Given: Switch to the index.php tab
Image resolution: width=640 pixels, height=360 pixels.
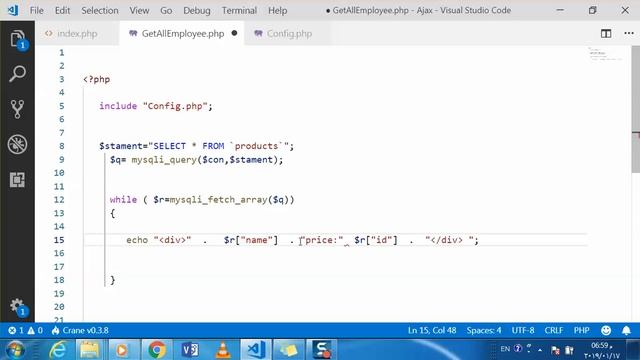Looking at the screenshot, I should coord(77,33).
